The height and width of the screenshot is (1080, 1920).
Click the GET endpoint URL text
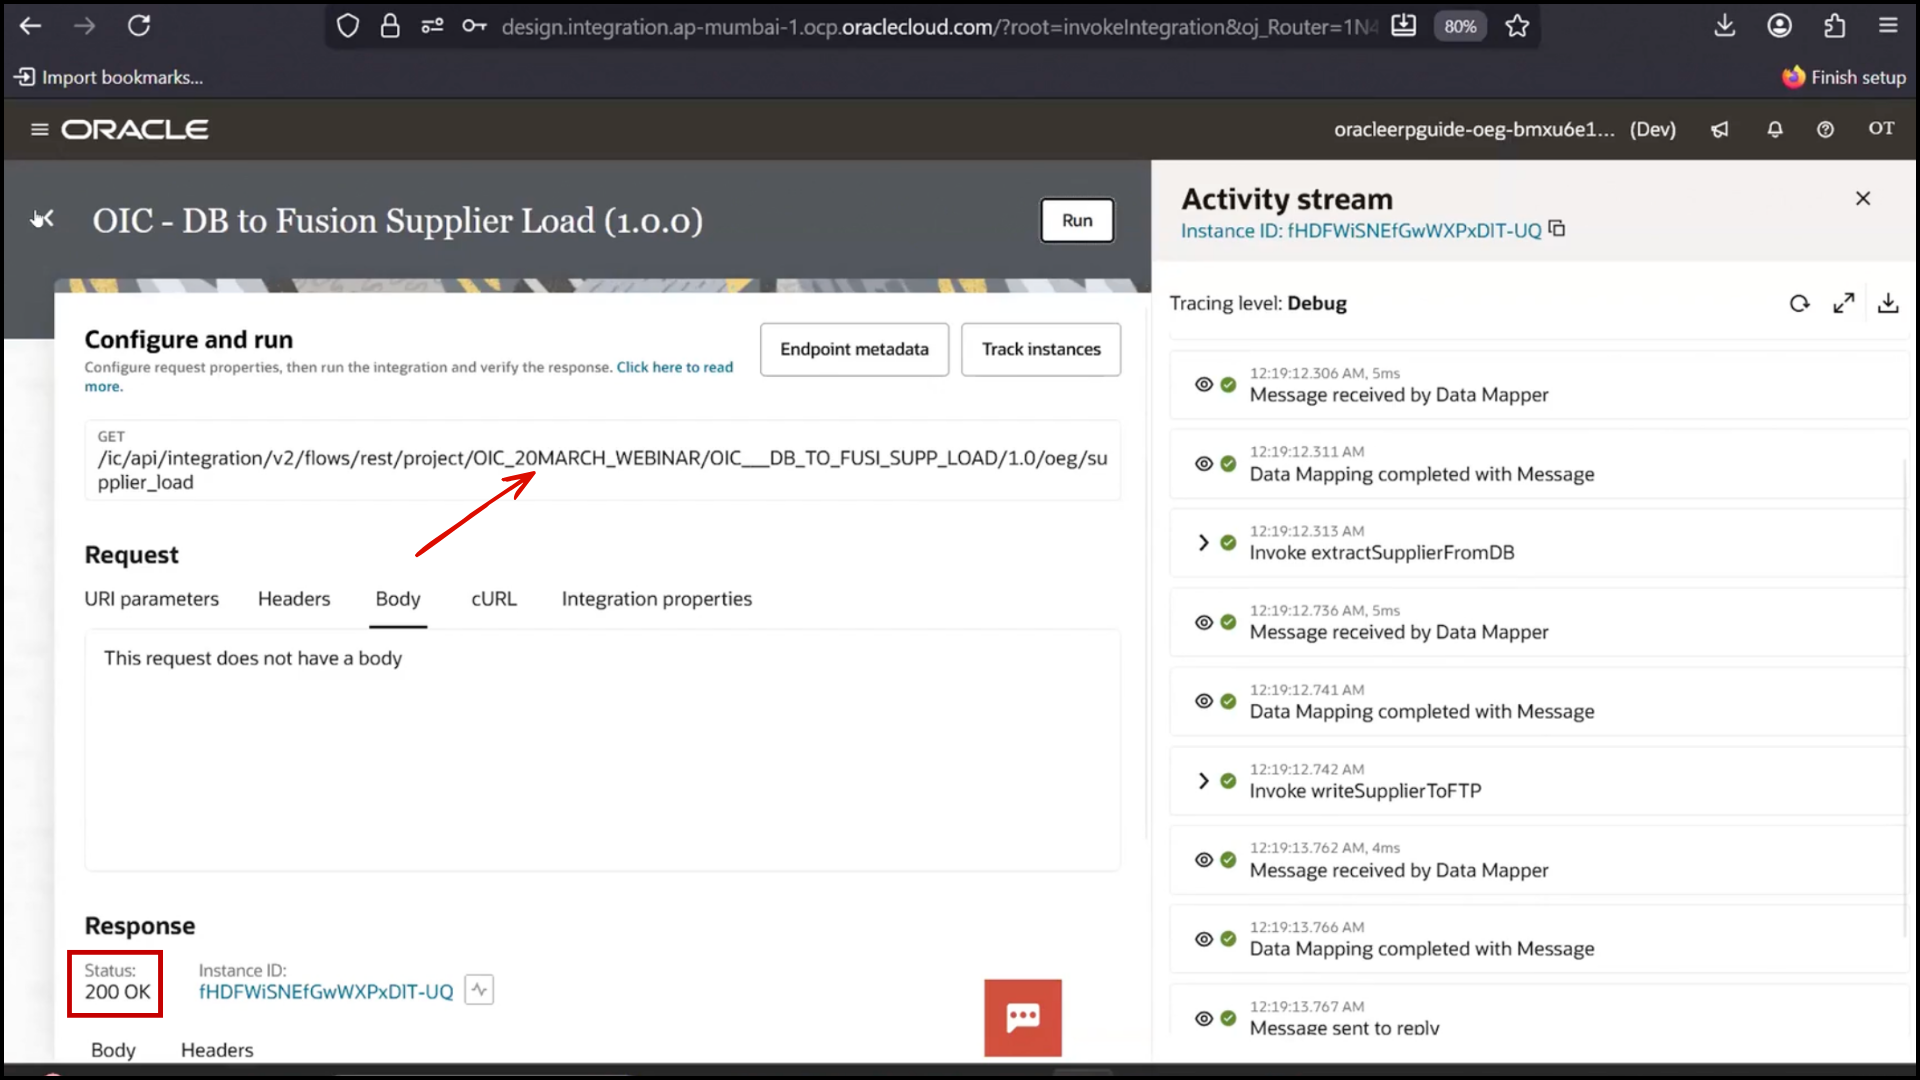[x=602, y=470]
